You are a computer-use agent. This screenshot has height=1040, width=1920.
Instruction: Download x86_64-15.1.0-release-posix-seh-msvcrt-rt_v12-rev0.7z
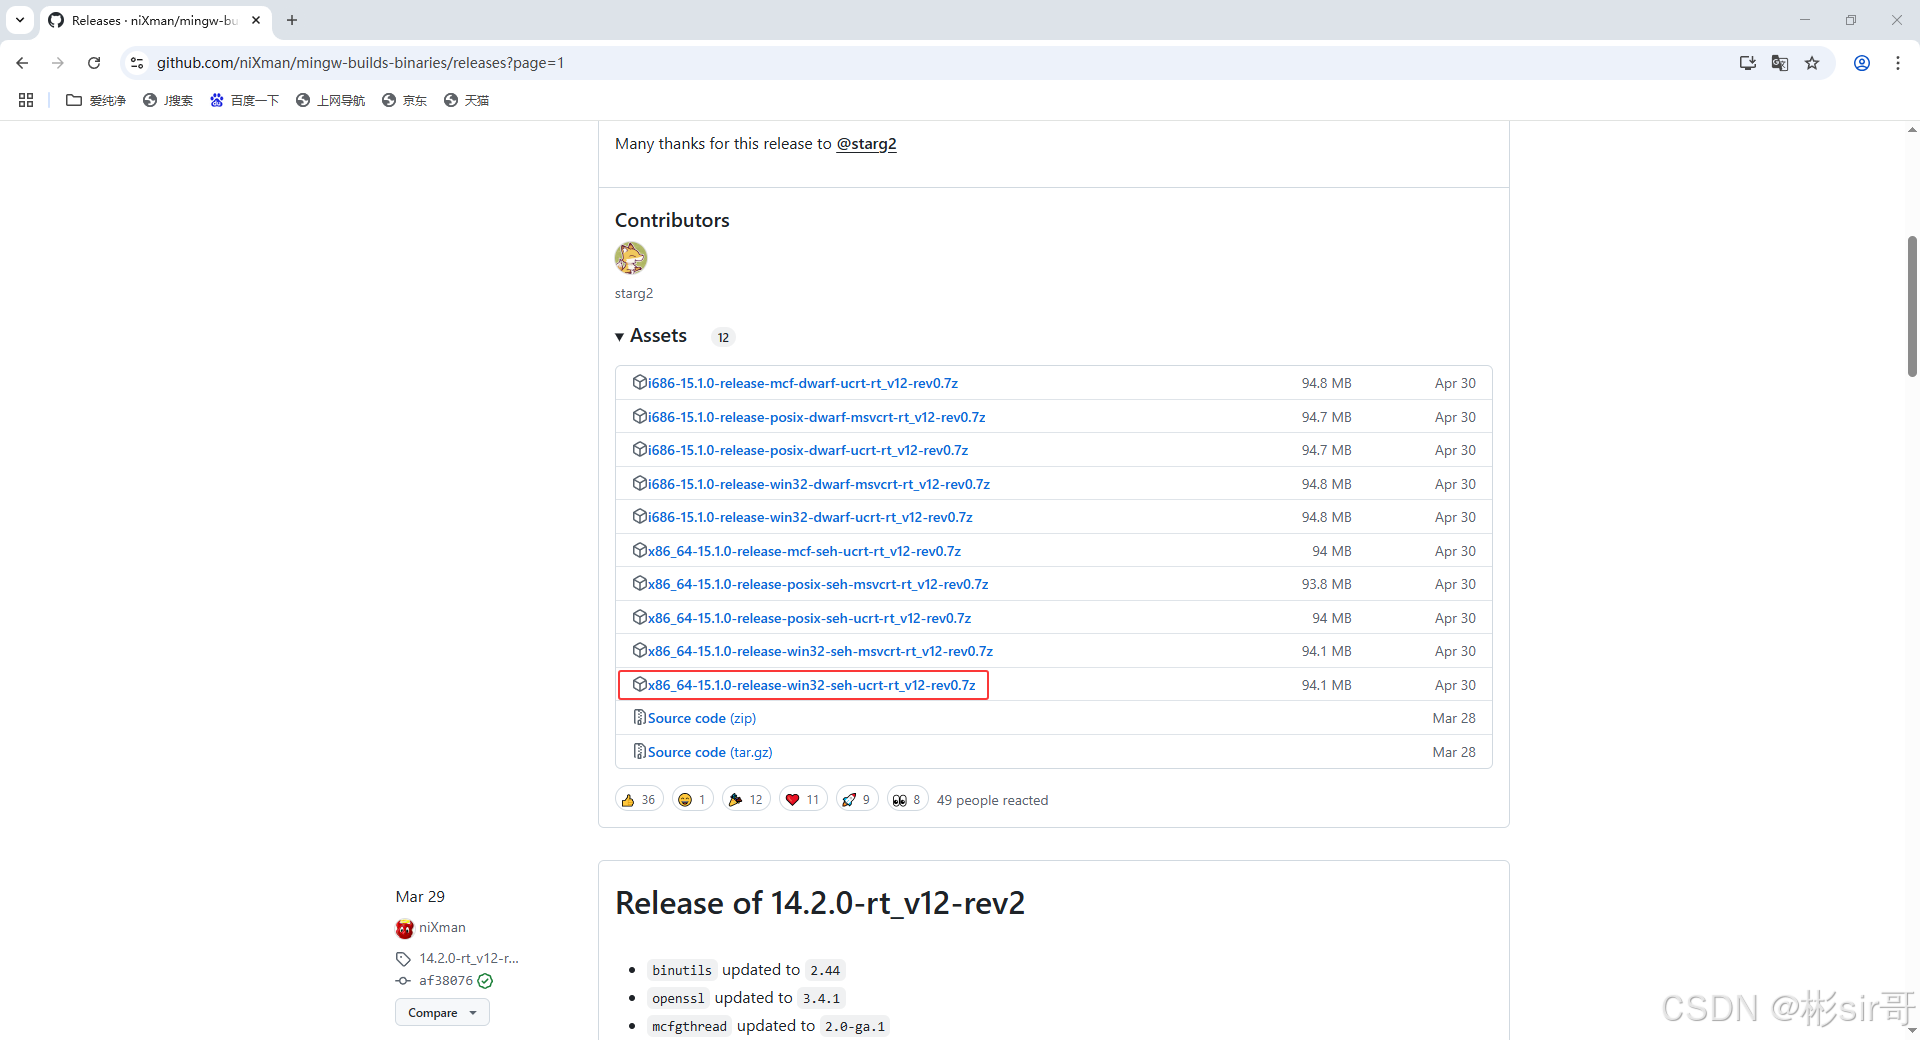818,584
